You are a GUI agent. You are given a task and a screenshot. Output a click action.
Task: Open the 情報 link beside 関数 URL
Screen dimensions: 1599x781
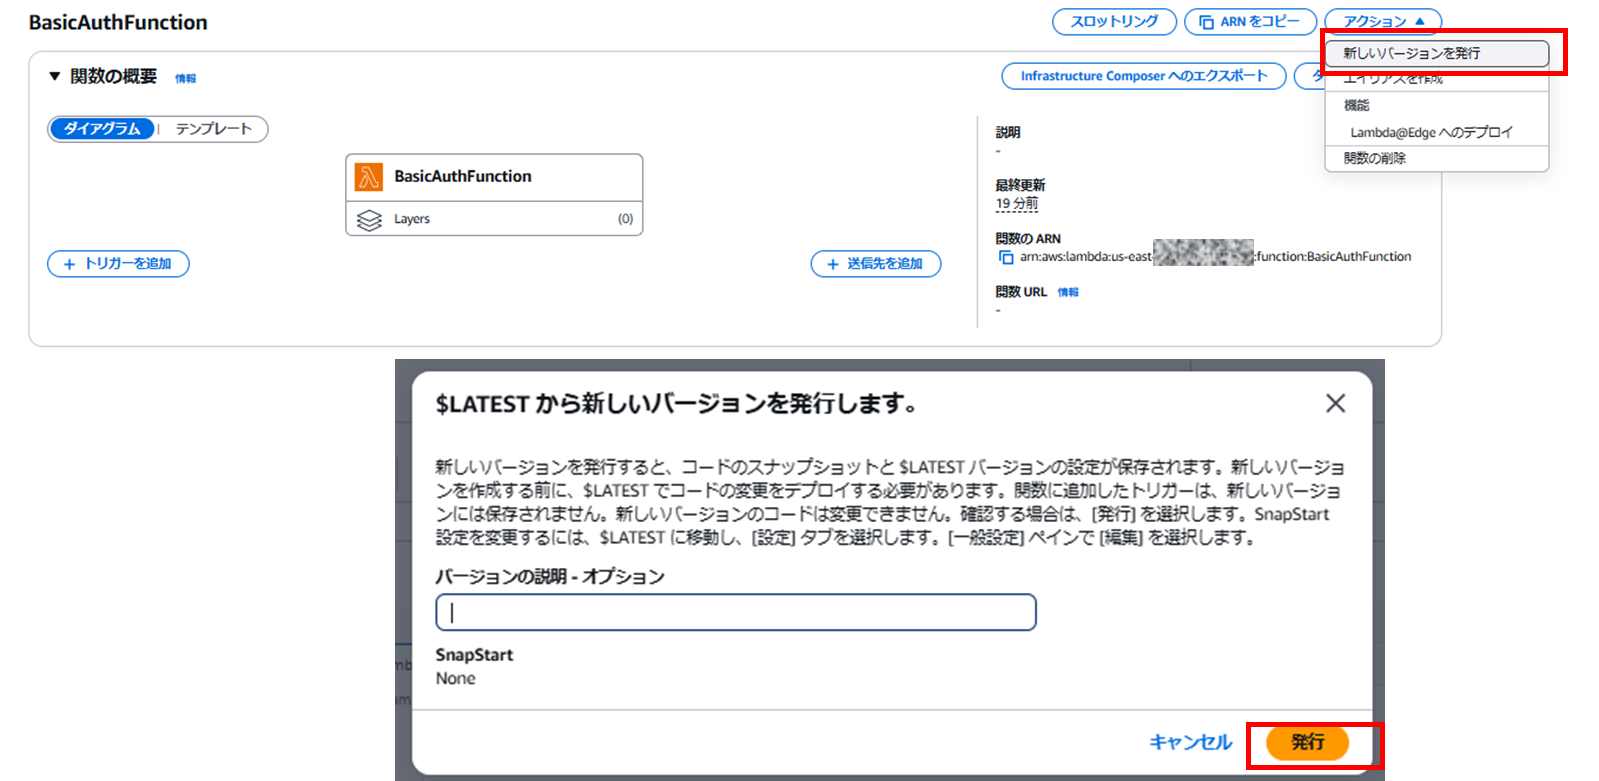[1068, 292]
